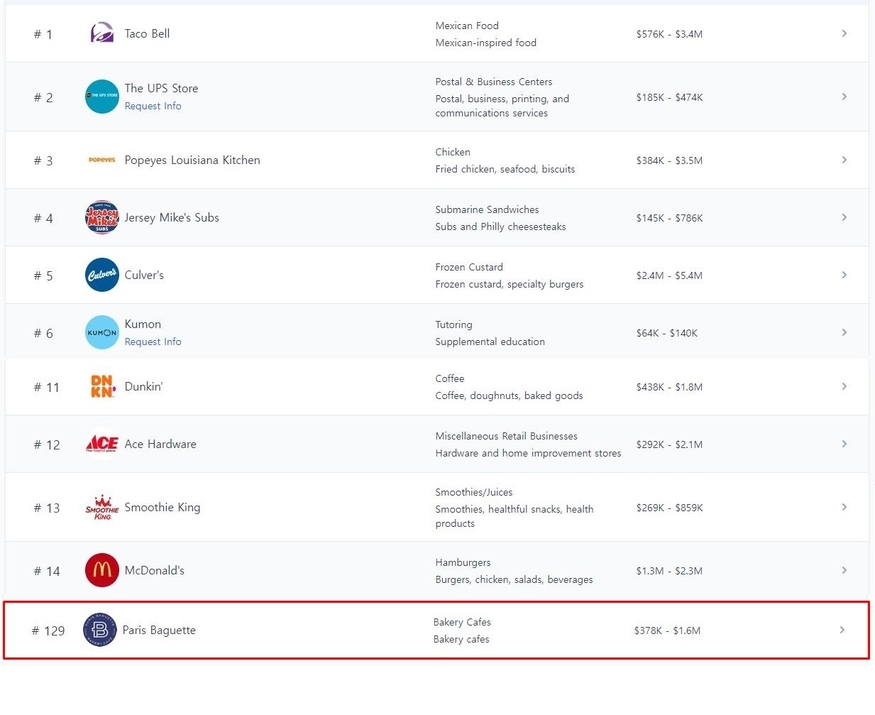Click the Frozen Custard category text

469,267
